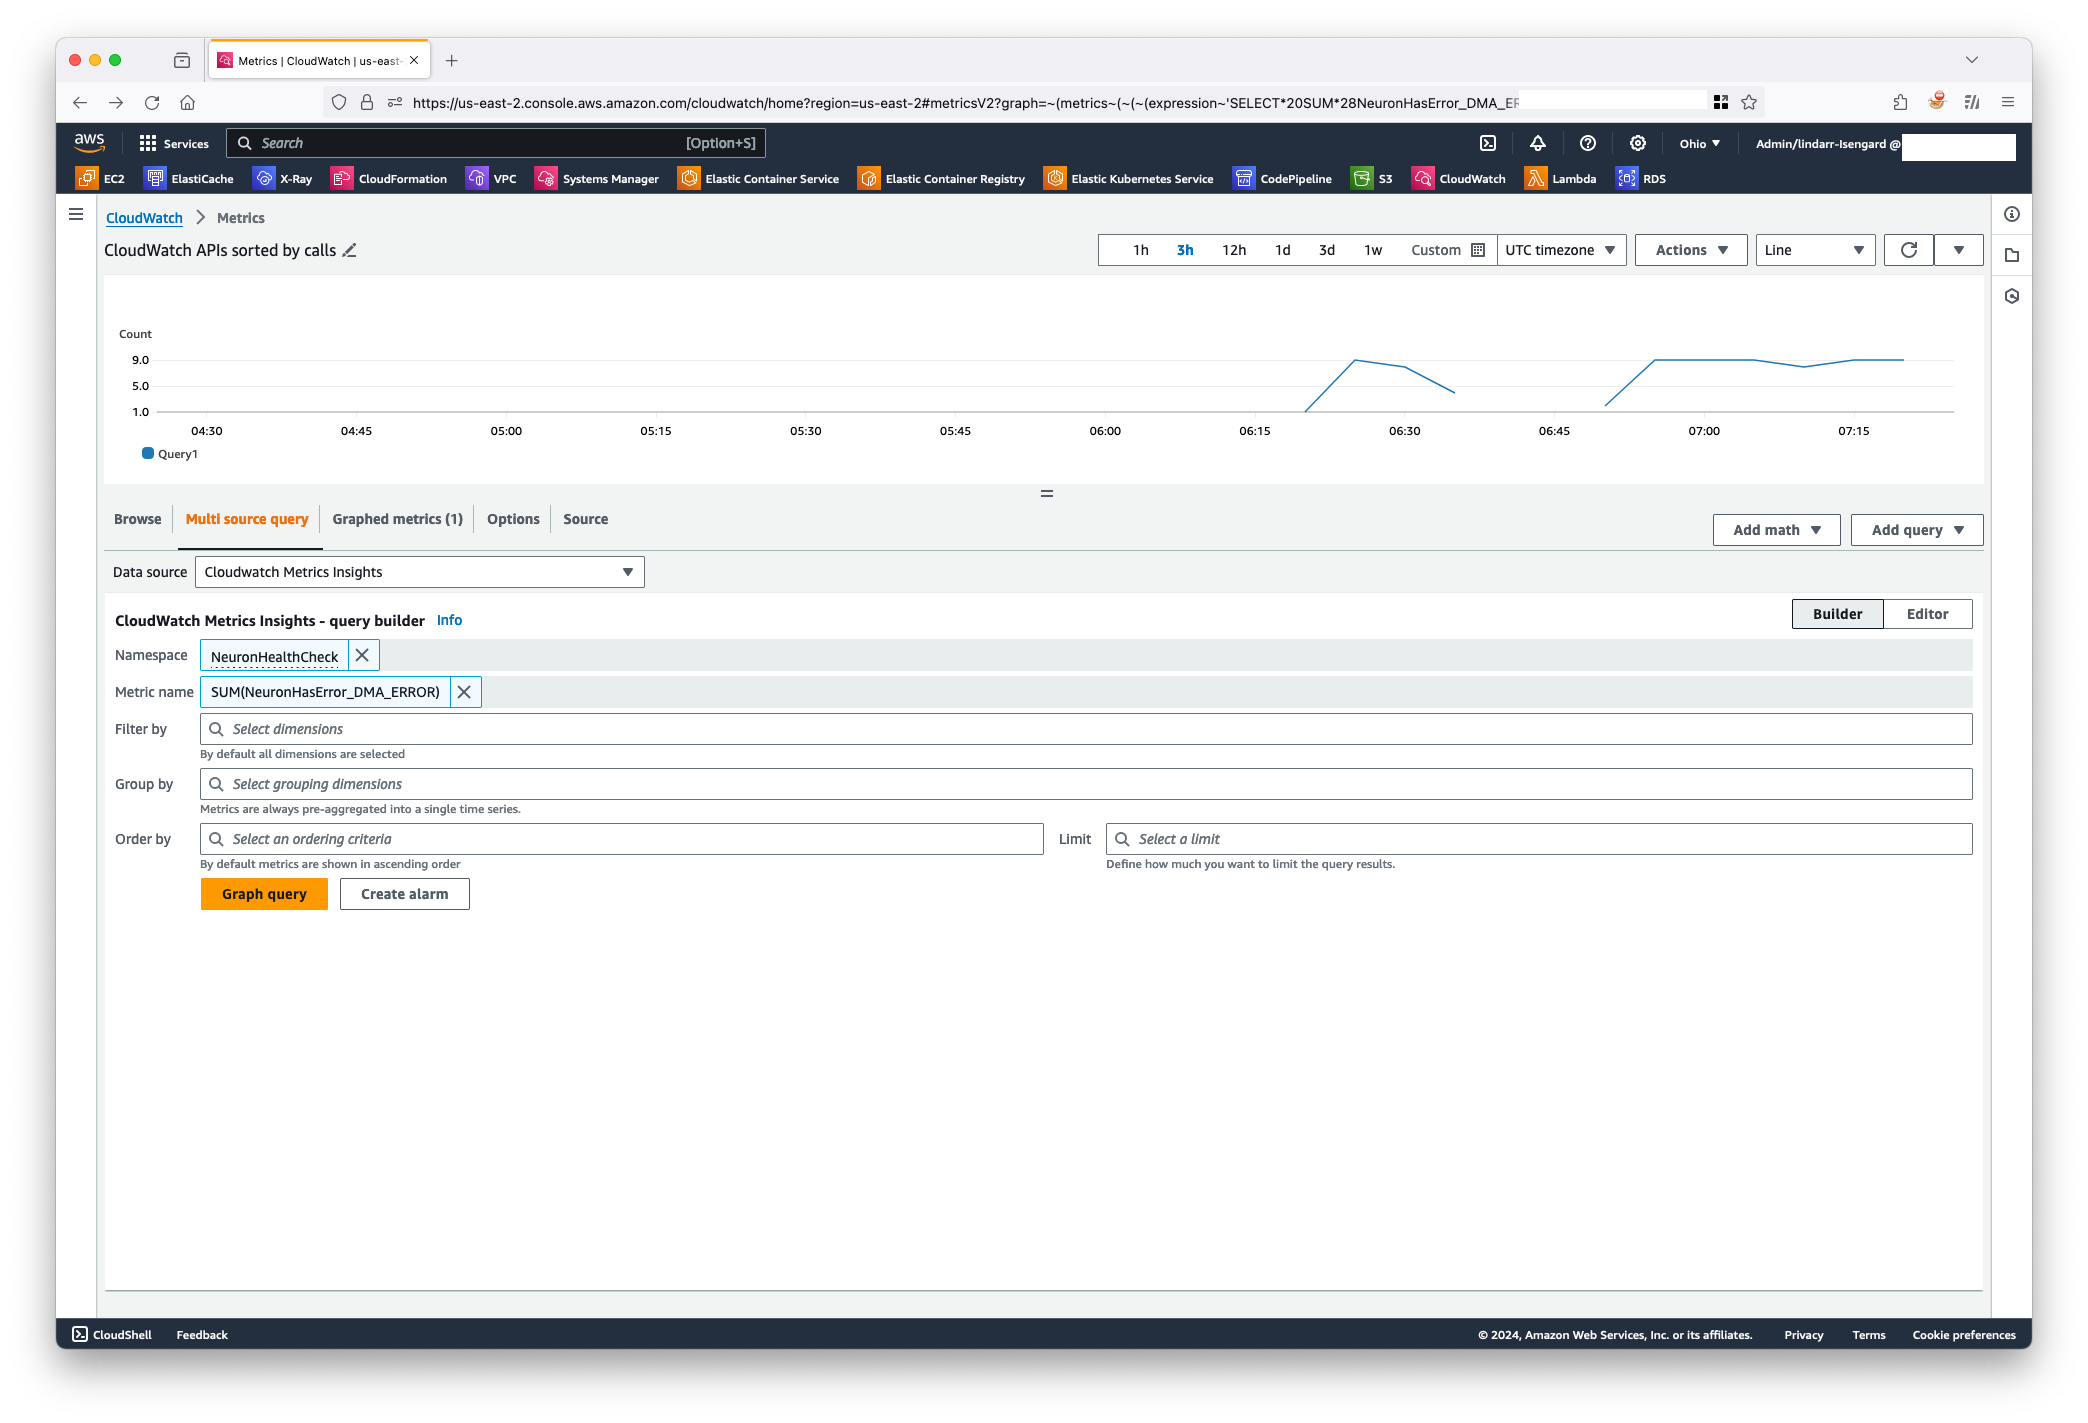Open the notifications bell icon

1538,143
